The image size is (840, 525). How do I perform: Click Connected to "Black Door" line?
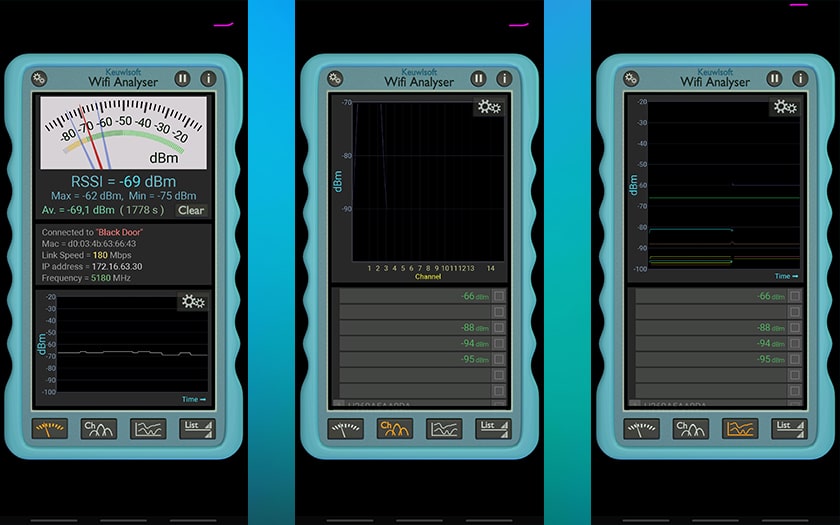point(92,232)
